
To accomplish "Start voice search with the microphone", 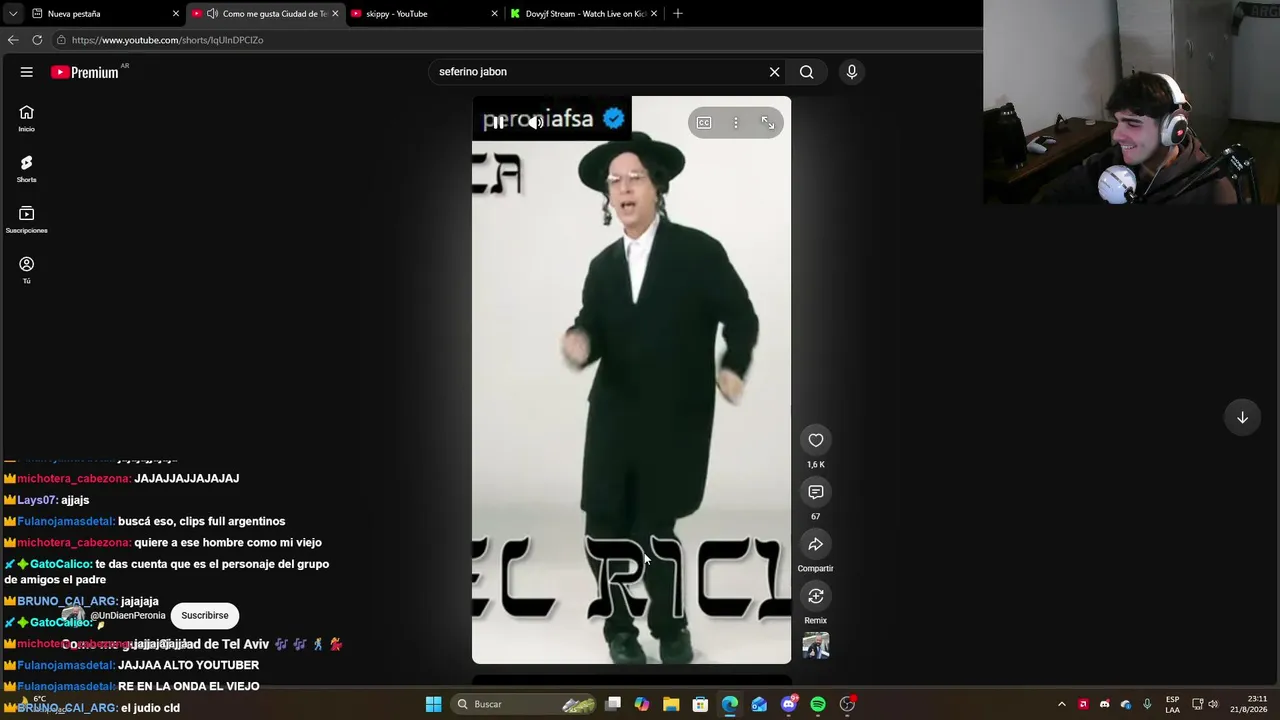I will (852, 72).
